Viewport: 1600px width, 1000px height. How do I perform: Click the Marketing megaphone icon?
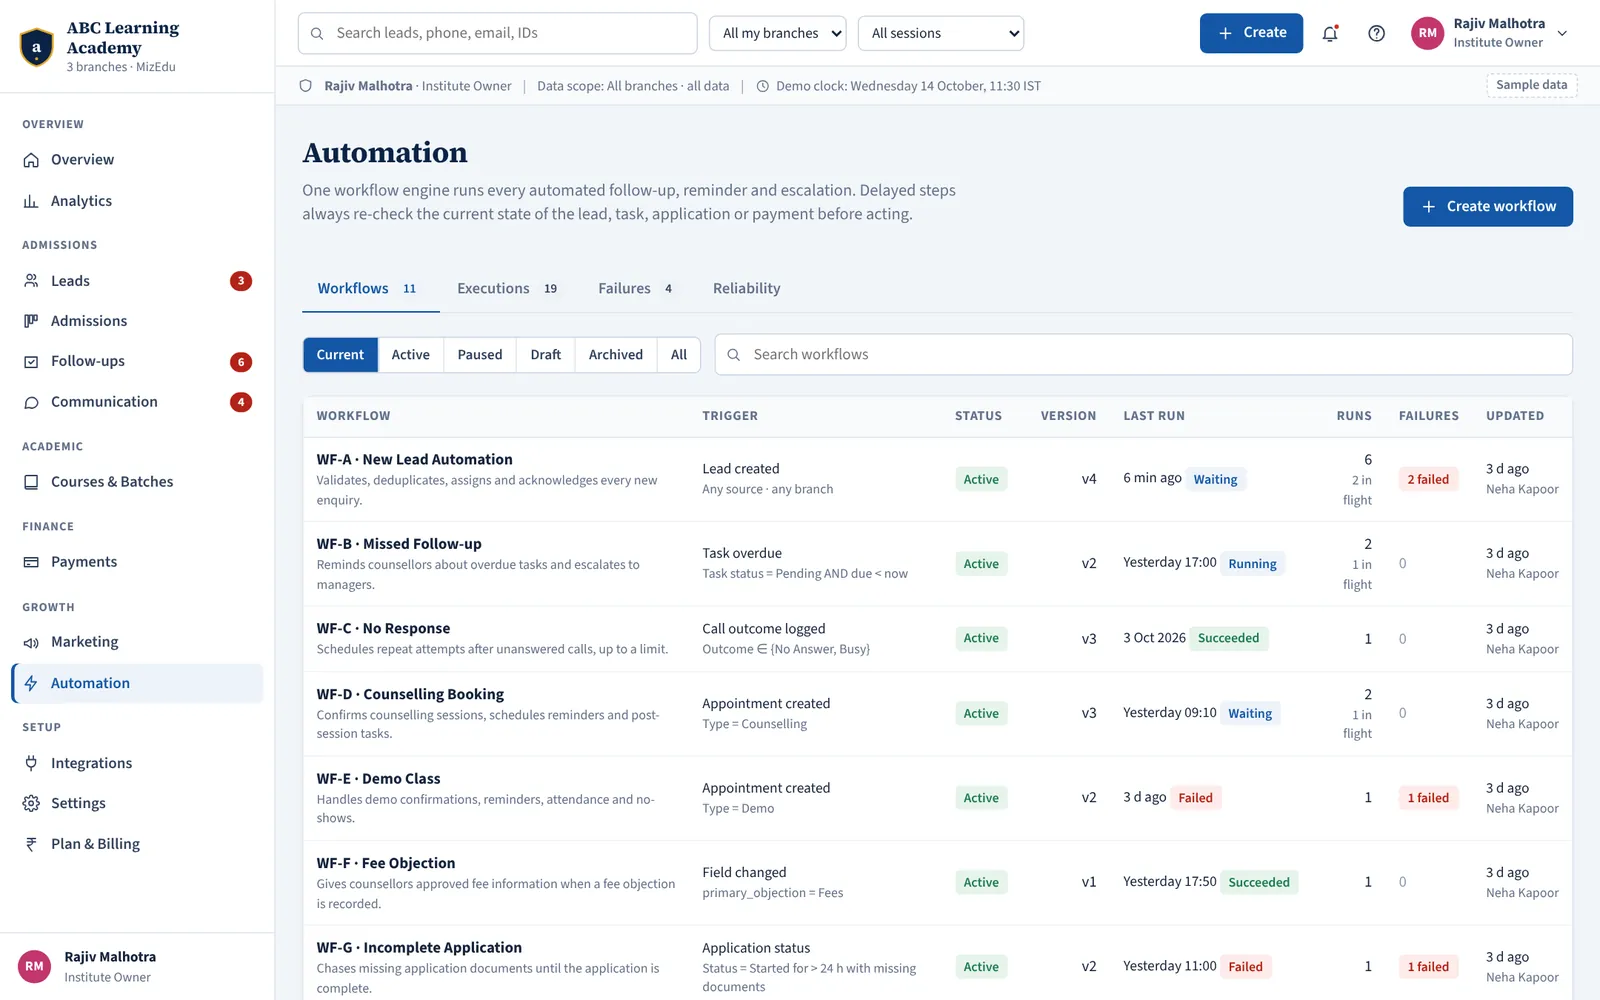[x=31, y=642]
